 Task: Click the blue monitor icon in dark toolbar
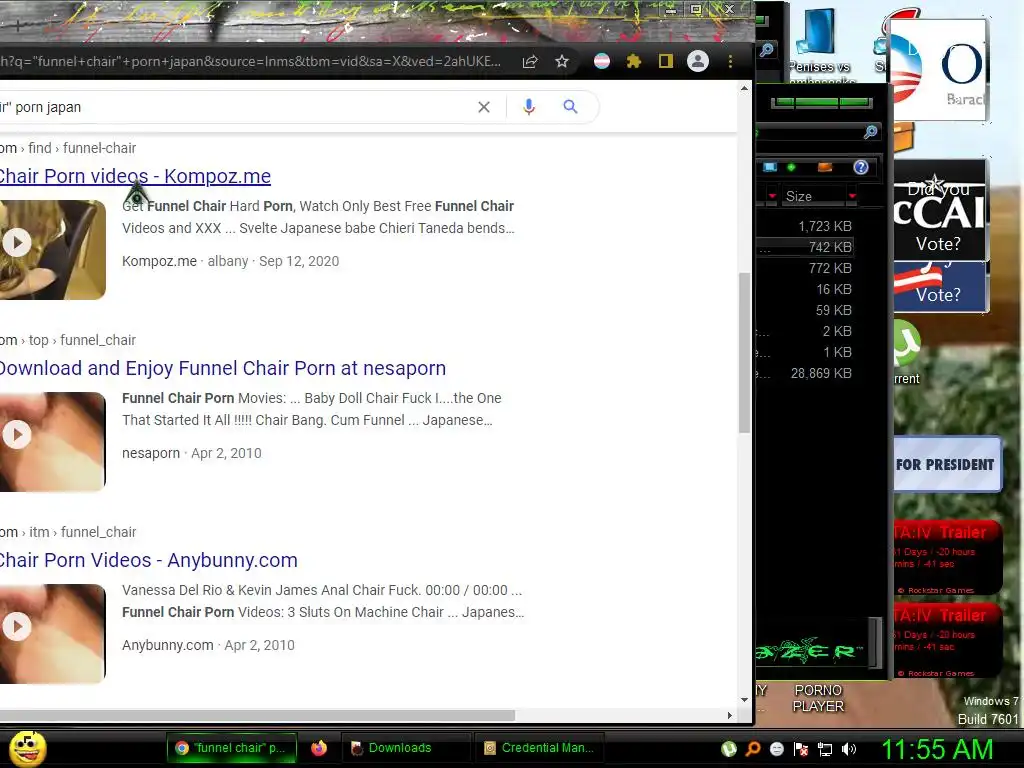coord(770,167)
